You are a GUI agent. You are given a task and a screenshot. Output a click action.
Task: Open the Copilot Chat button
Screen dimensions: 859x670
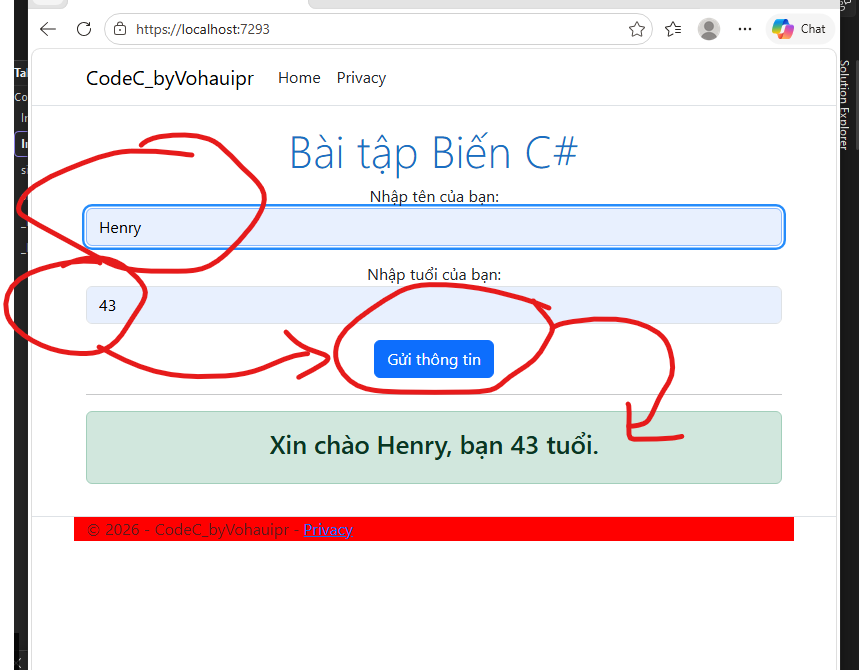point(800,29)
